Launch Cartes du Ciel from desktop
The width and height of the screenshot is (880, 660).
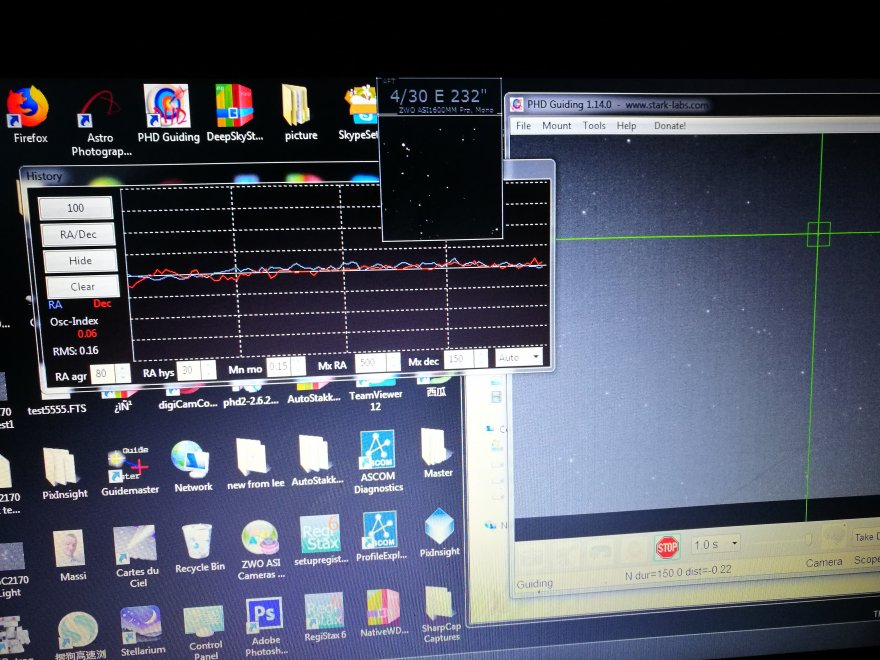[x=136, y=556]
